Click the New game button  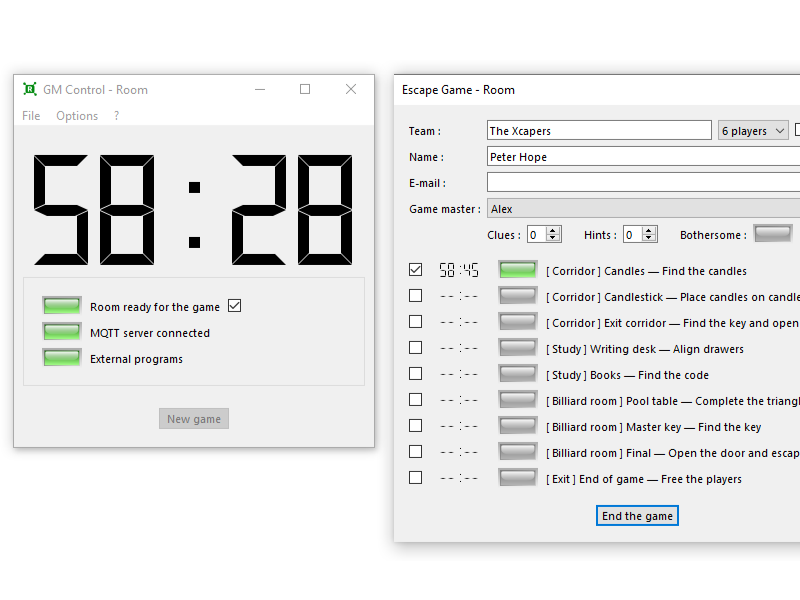pos(194,419)
